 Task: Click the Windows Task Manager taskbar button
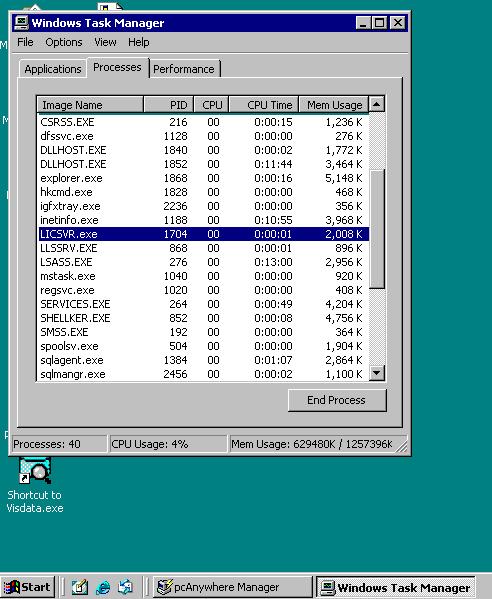(x=395, y=587)
